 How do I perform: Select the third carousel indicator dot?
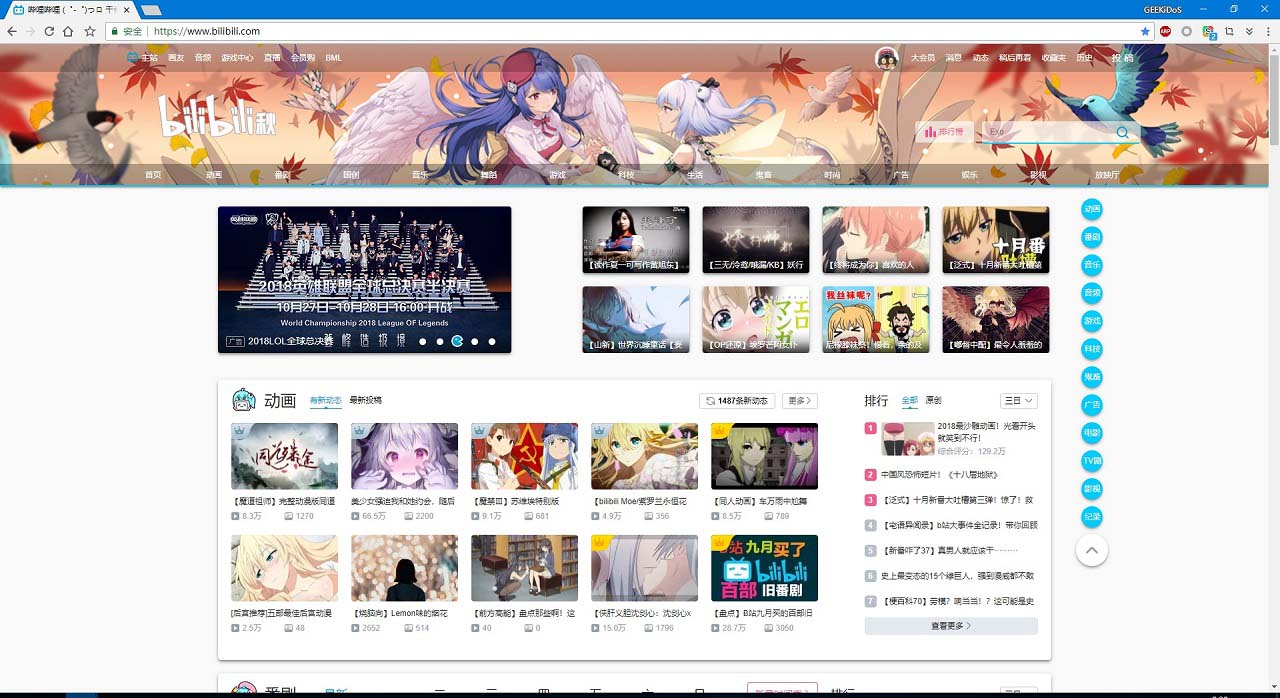458,341
